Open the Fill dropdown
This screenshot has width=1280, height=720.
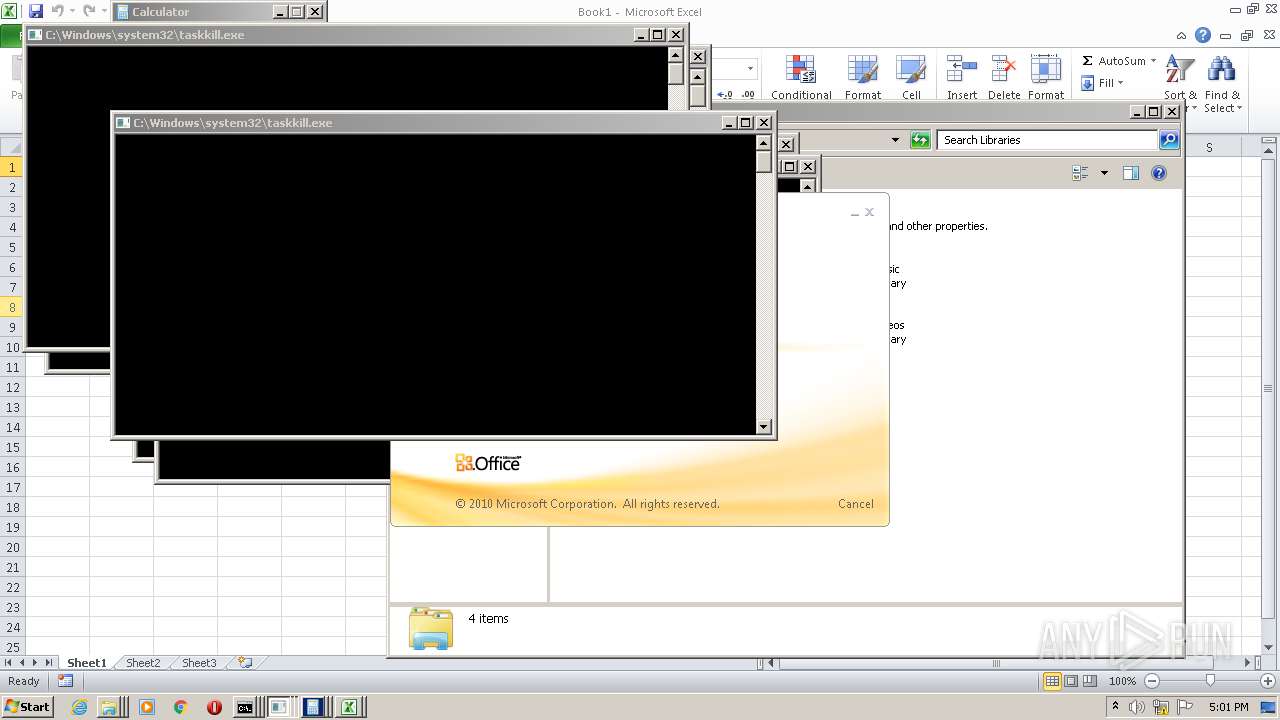coord(1103,83)
